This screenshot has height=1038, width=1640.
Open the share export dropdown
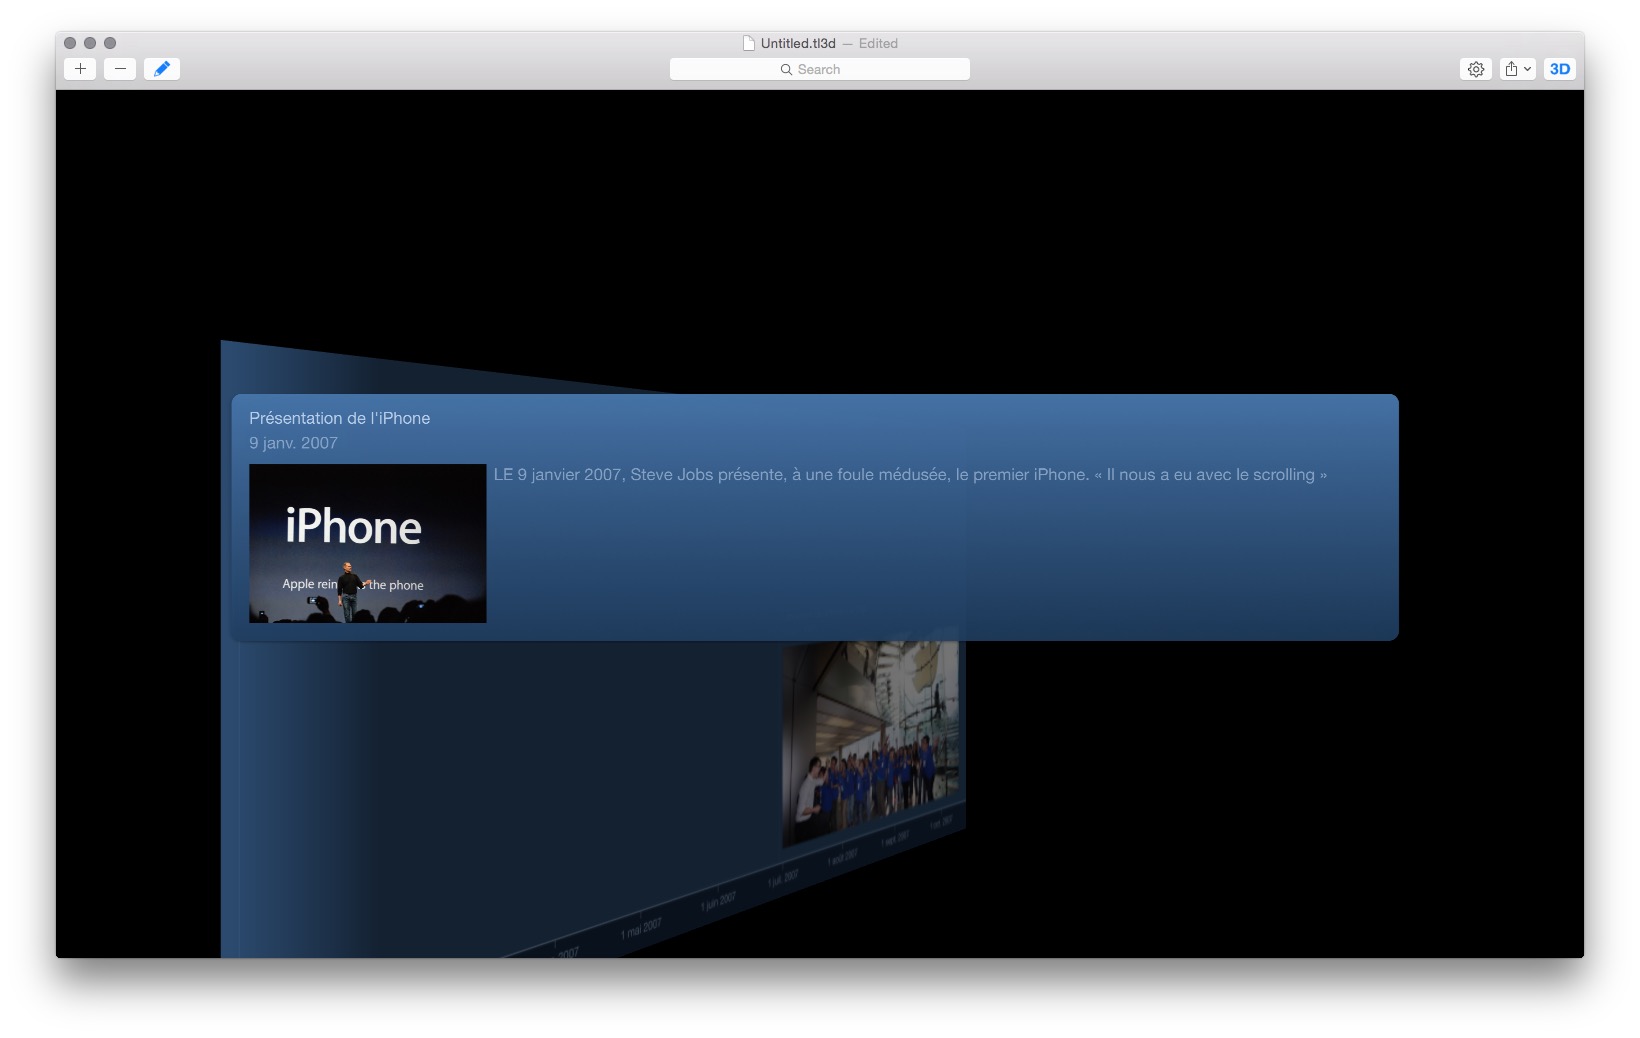pos(1518,69)
